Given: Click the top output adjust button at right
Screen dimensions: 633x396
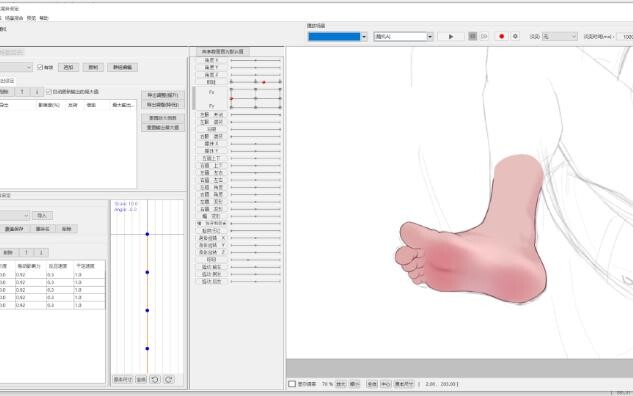Looking at the screenshot, I should [163, 95].
